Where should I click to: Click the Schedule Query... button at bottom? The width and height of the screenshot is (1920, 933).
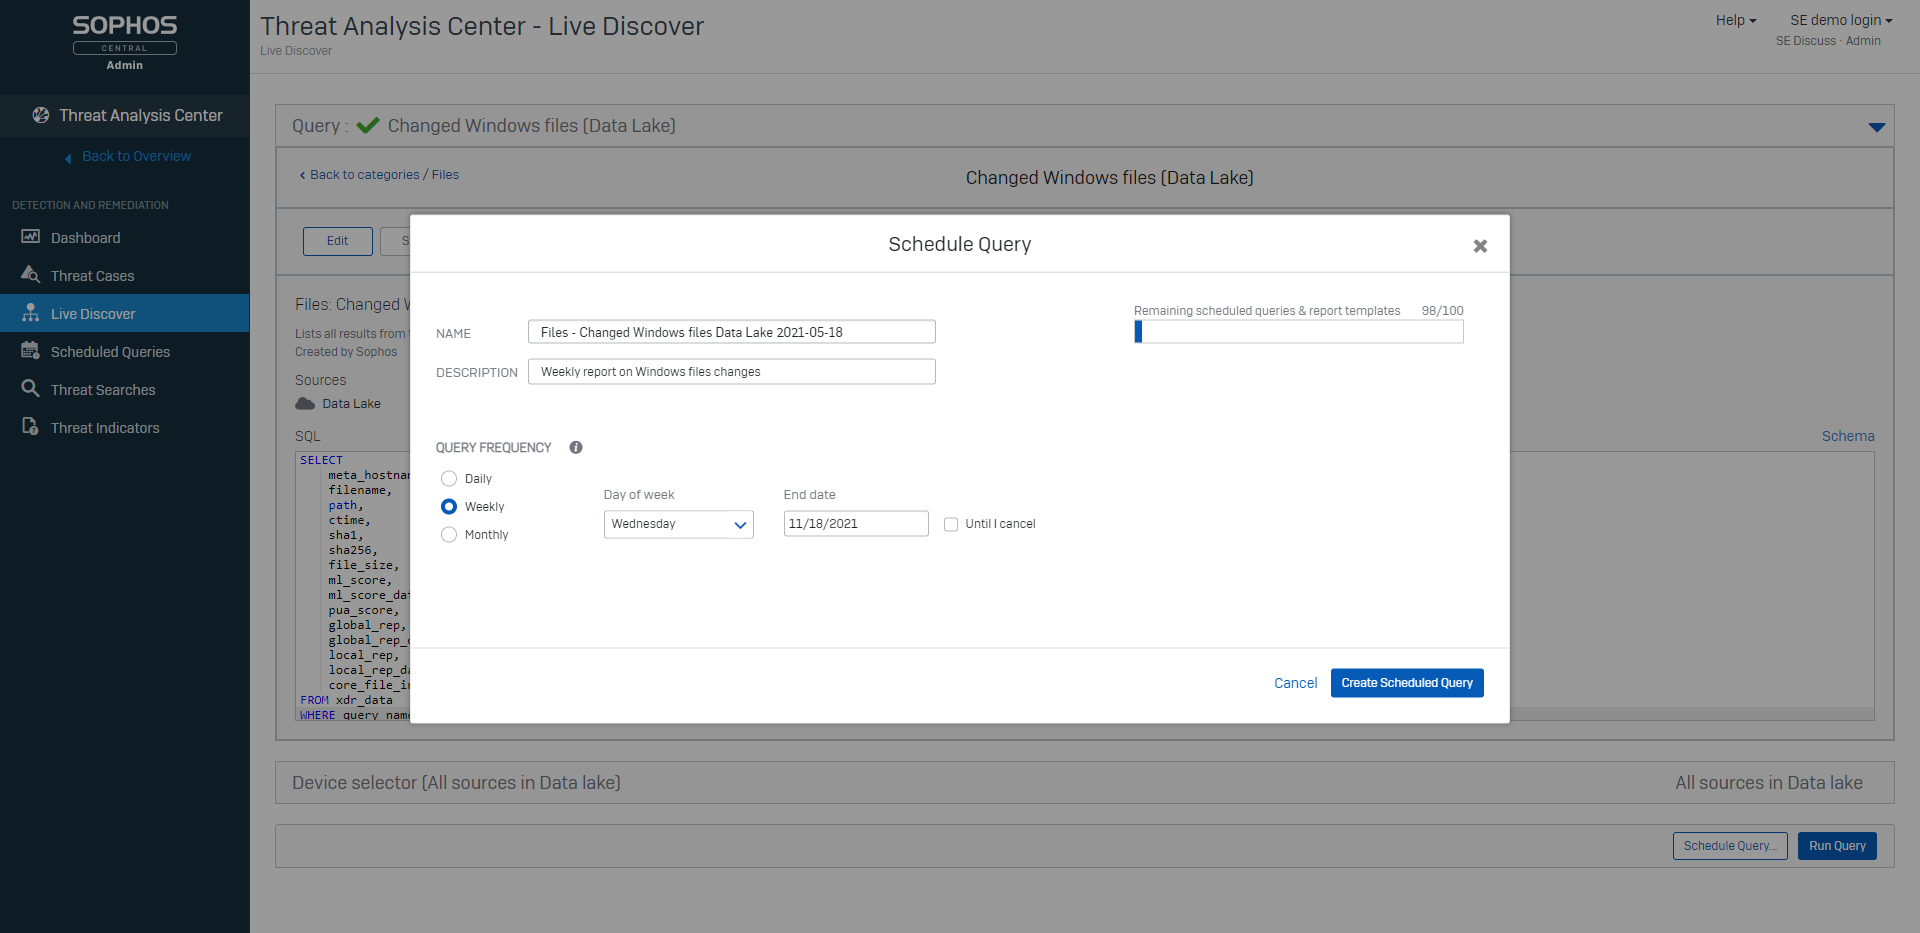tap(1730, 846)
